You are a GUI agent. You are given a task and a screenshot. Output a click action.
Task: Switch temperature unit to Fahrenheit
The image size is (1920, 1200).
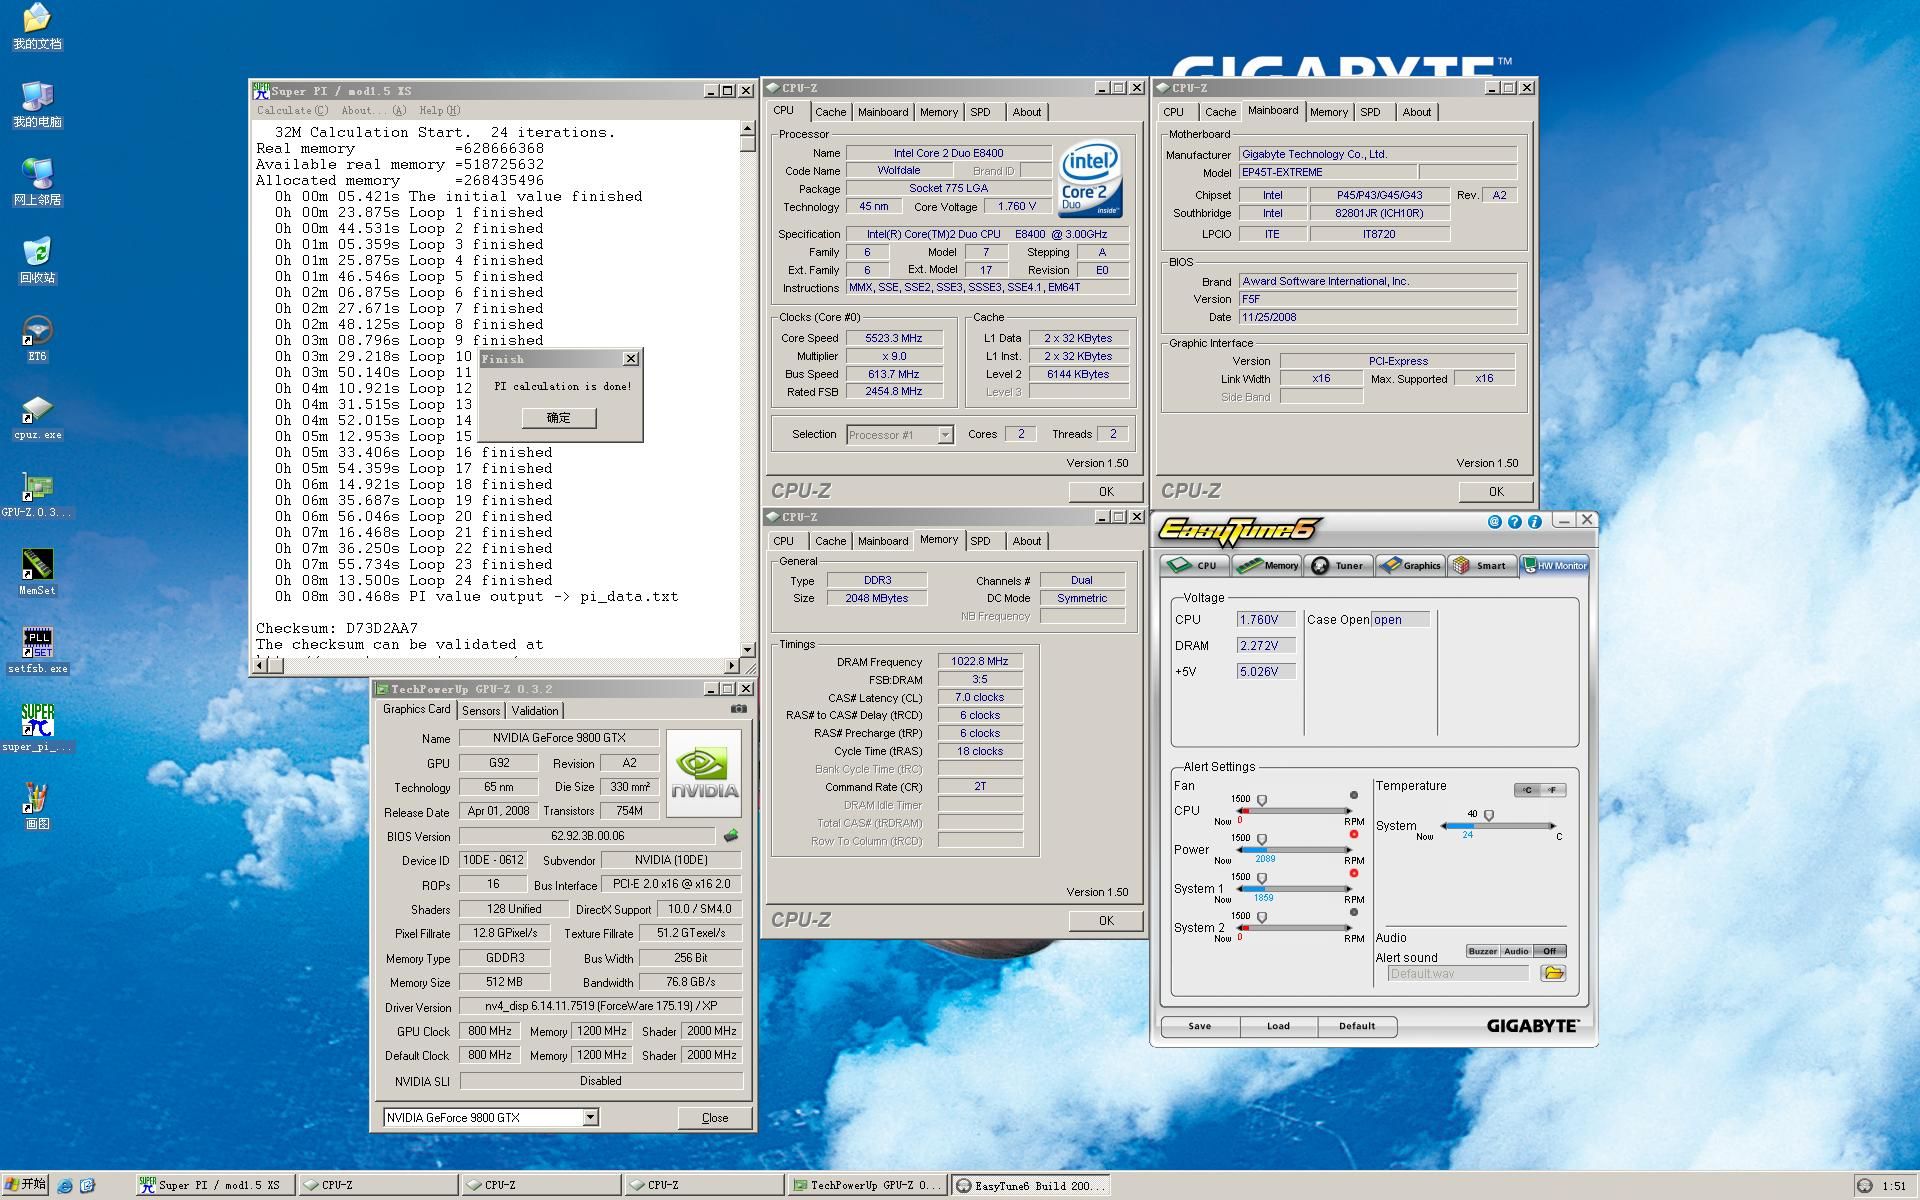pyautogui.click(x=1553, y=791)
